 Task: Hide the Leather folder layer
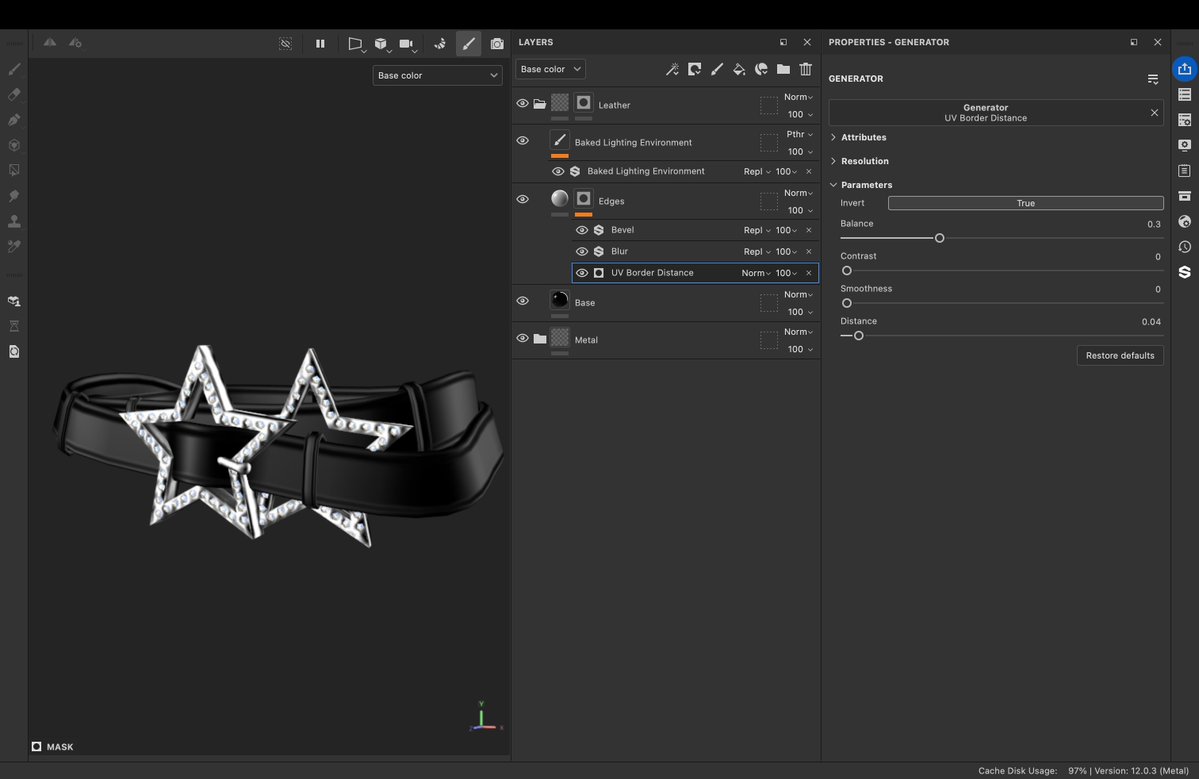(522, 103)
